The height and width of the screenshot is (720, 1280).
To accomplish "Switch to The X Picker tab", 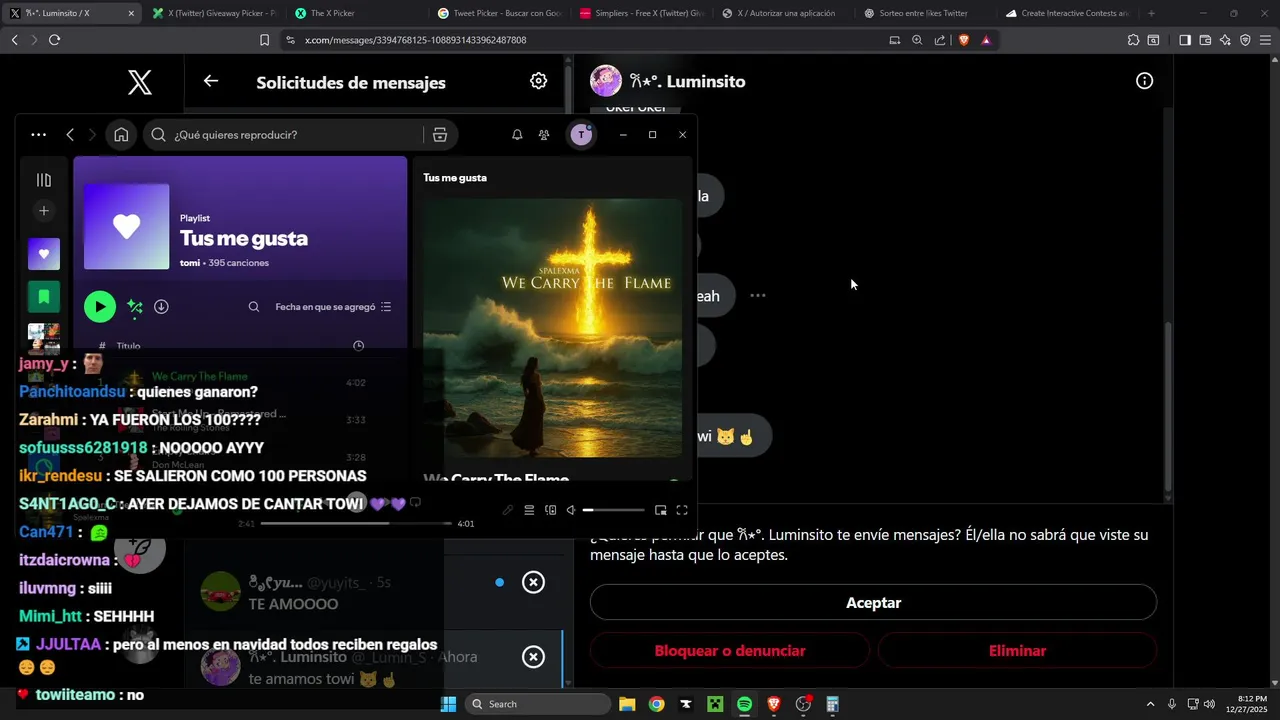I will coord(357,13).
